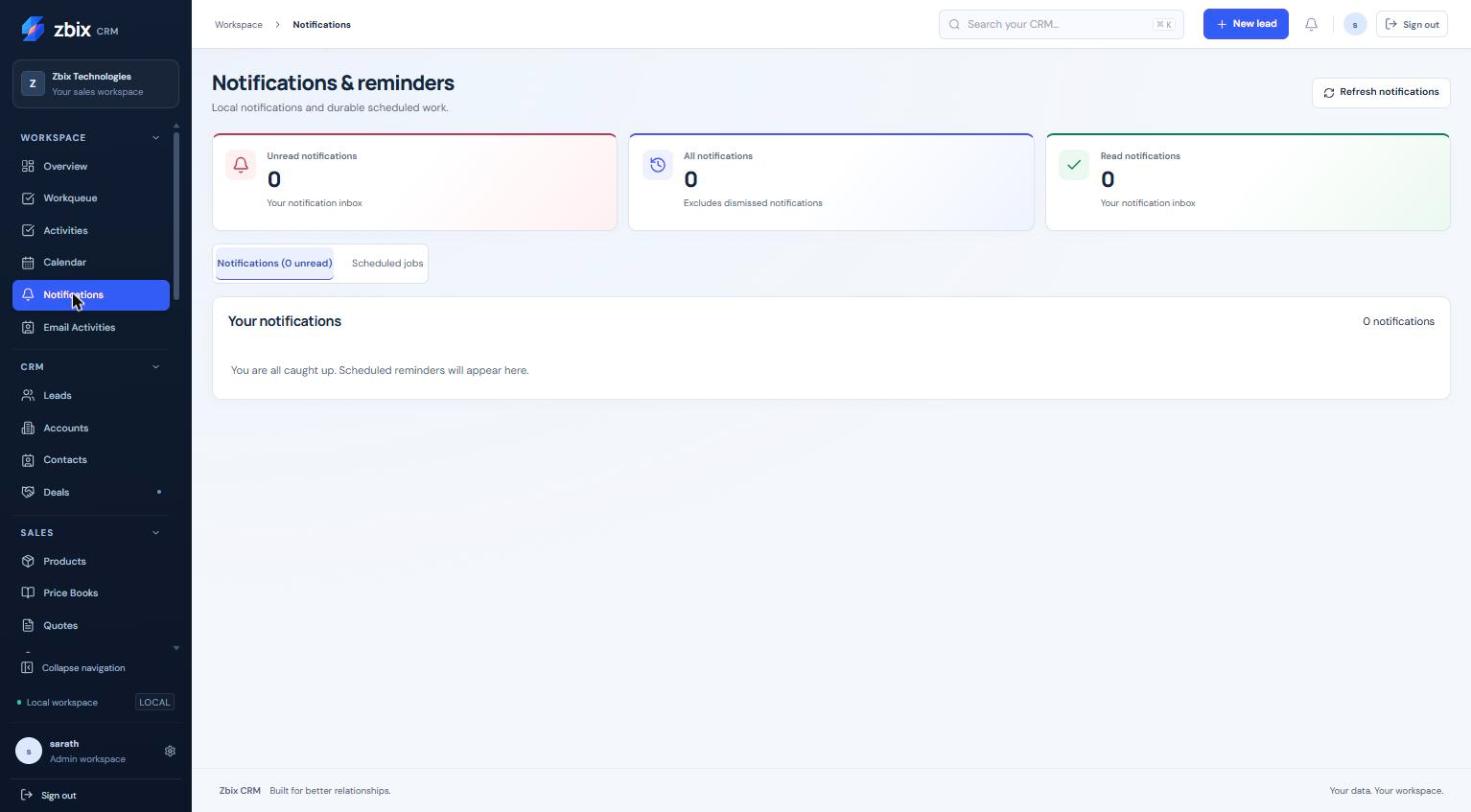Select Email Activities in the sidebar
The width and height of the screenshot is (1471, 812).
[x=91, y=327]
